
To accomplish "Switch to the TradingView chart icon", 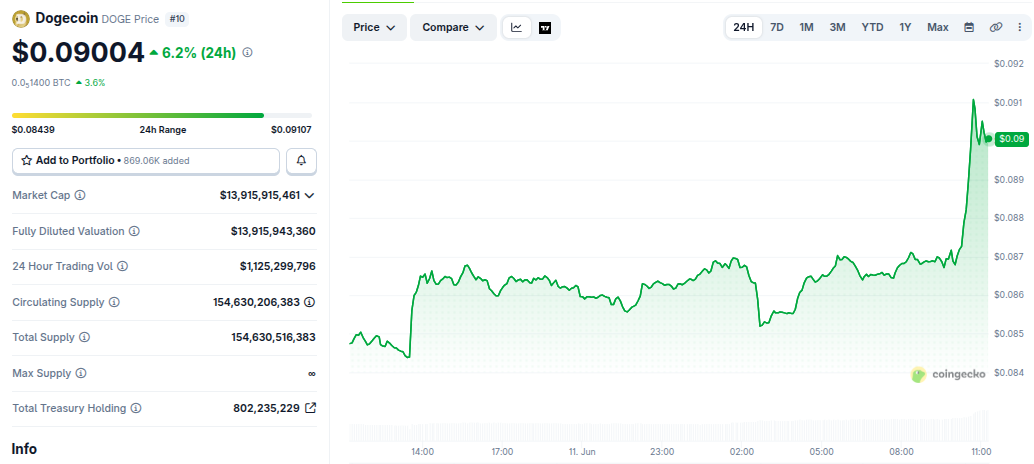I will tap(545, 28).
